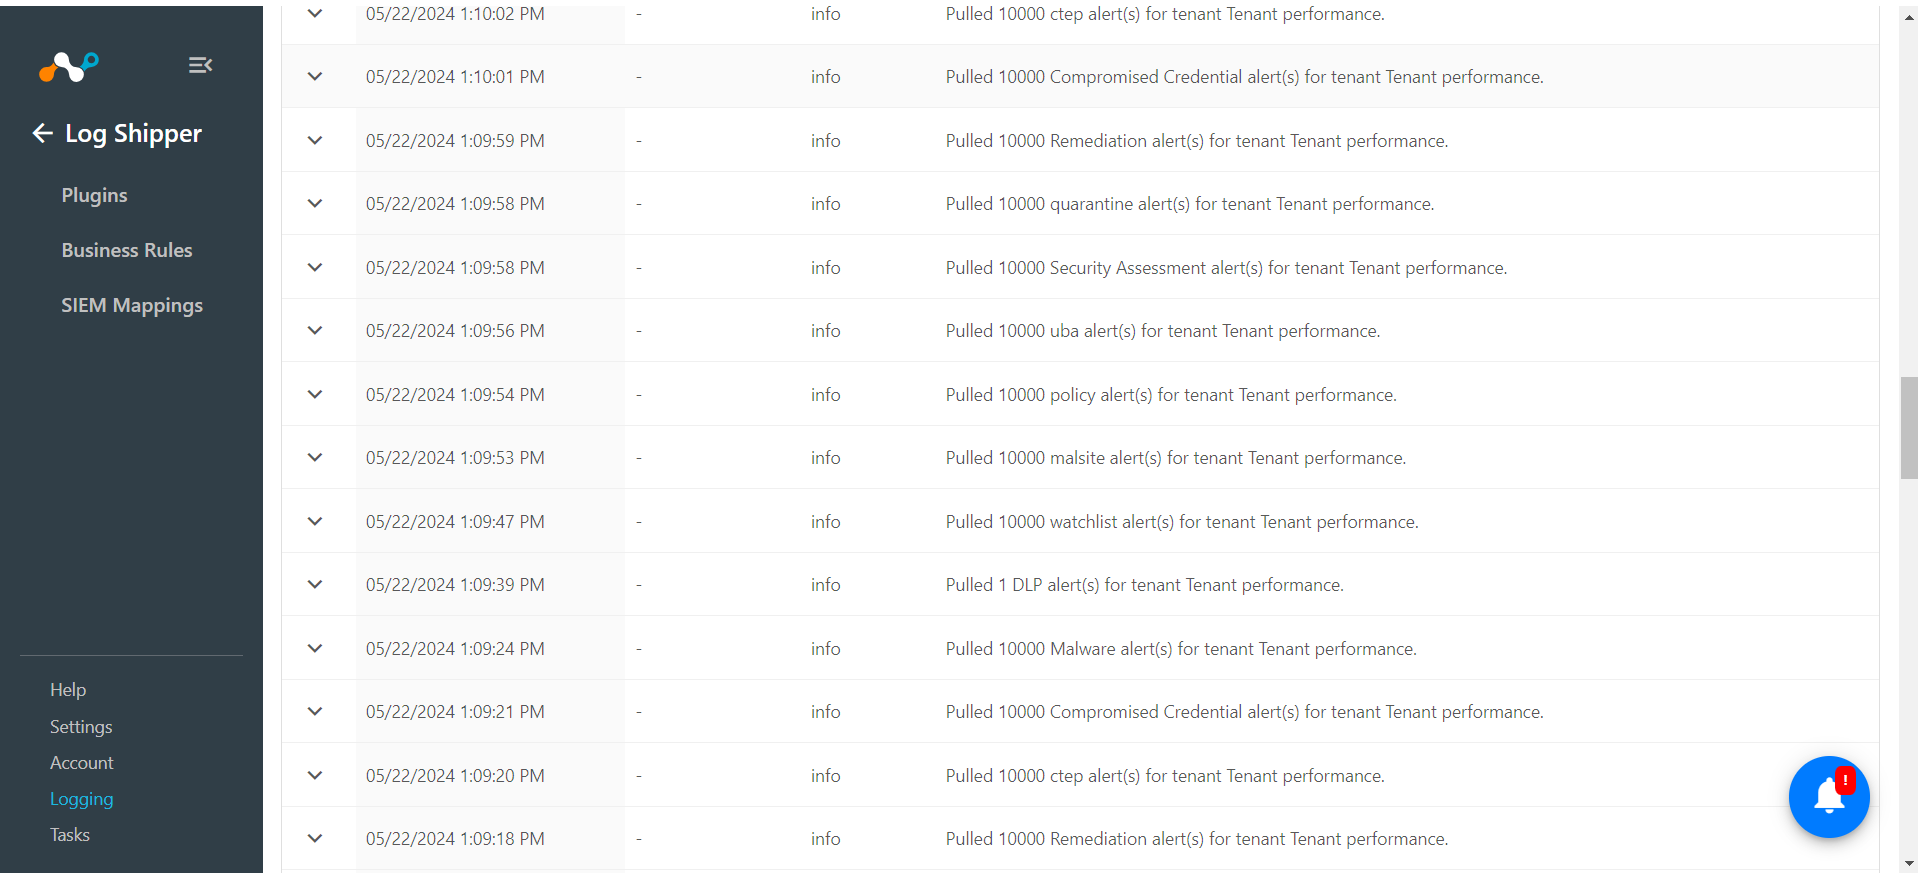
Task: Open the notification bell button
Action: coord(1829,796)
